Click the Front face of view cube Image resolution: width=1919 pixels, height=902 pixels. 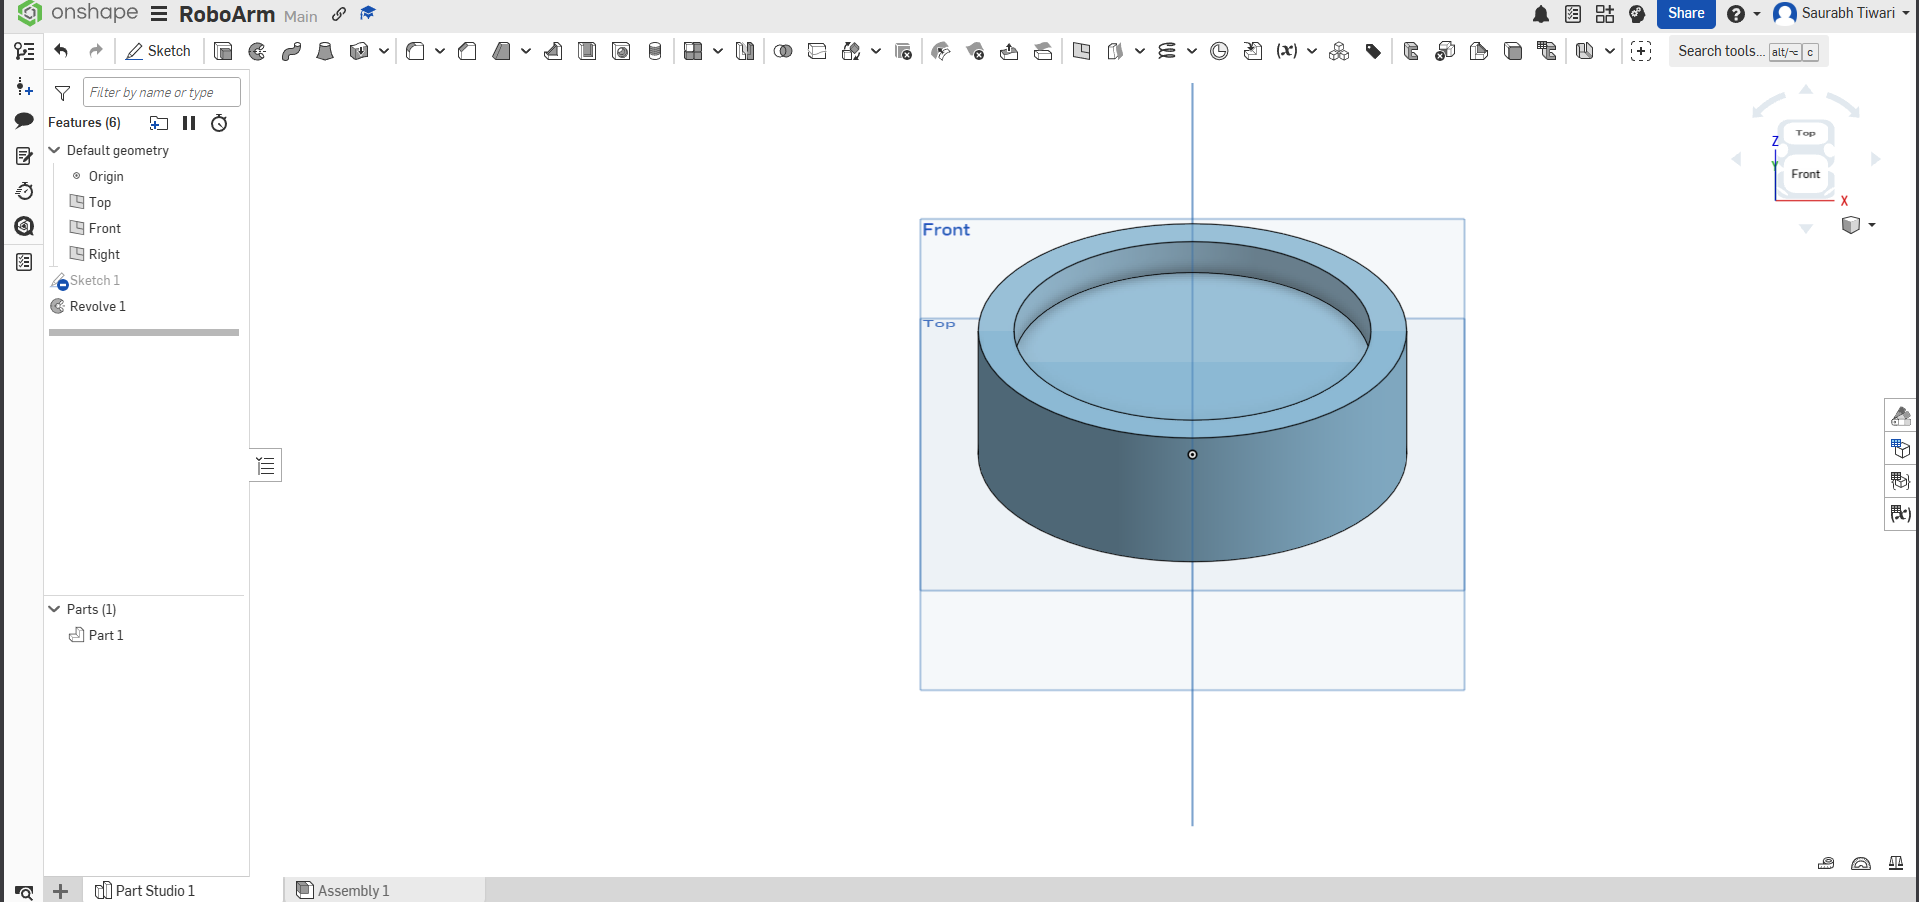coord(1805,174)
